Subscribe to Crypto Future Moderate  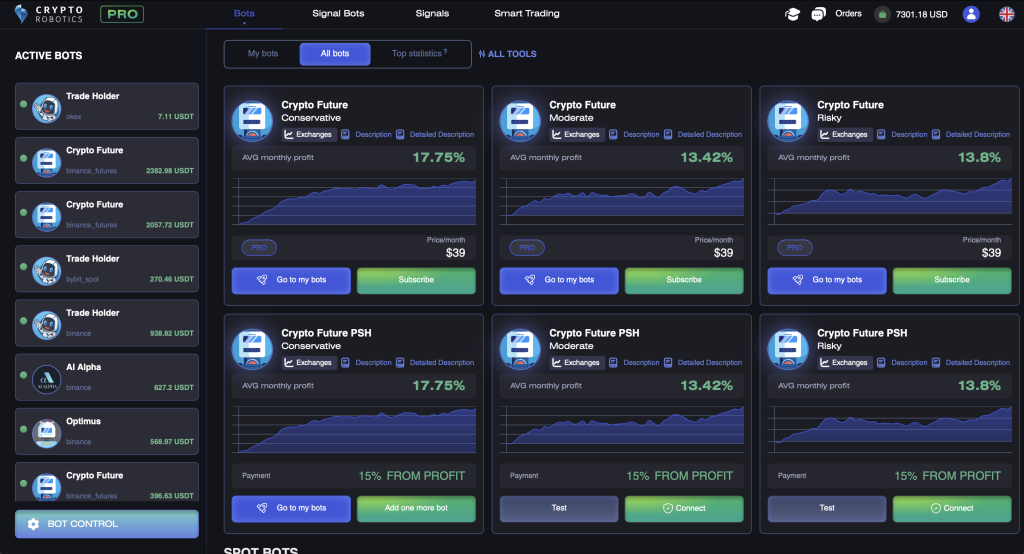coord(684,280)
